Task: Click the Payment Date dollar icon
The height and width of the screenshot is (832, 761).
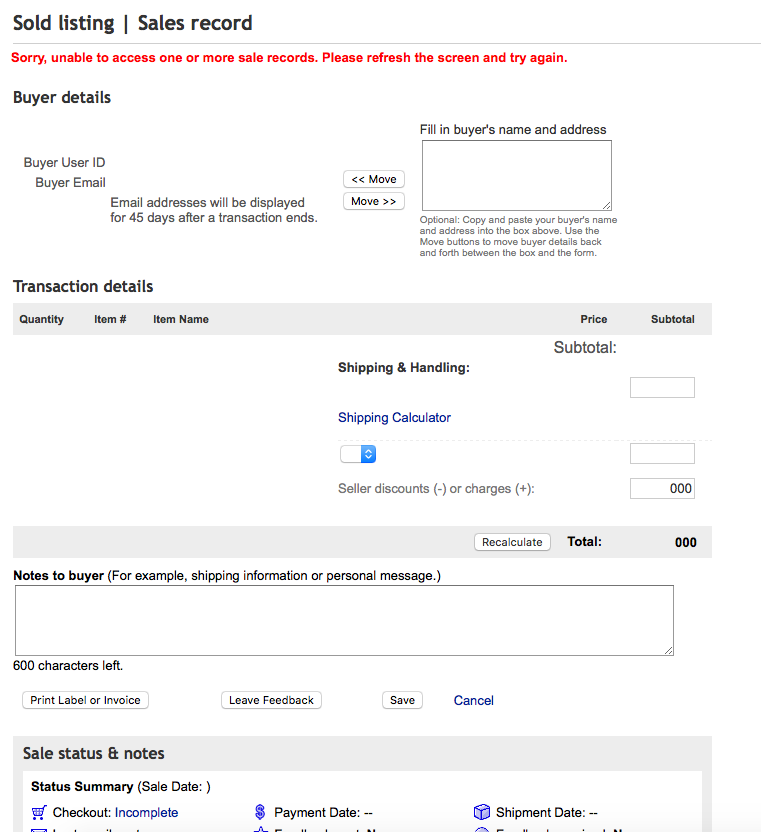Action: pyautogui.click(x=260, y=812)
